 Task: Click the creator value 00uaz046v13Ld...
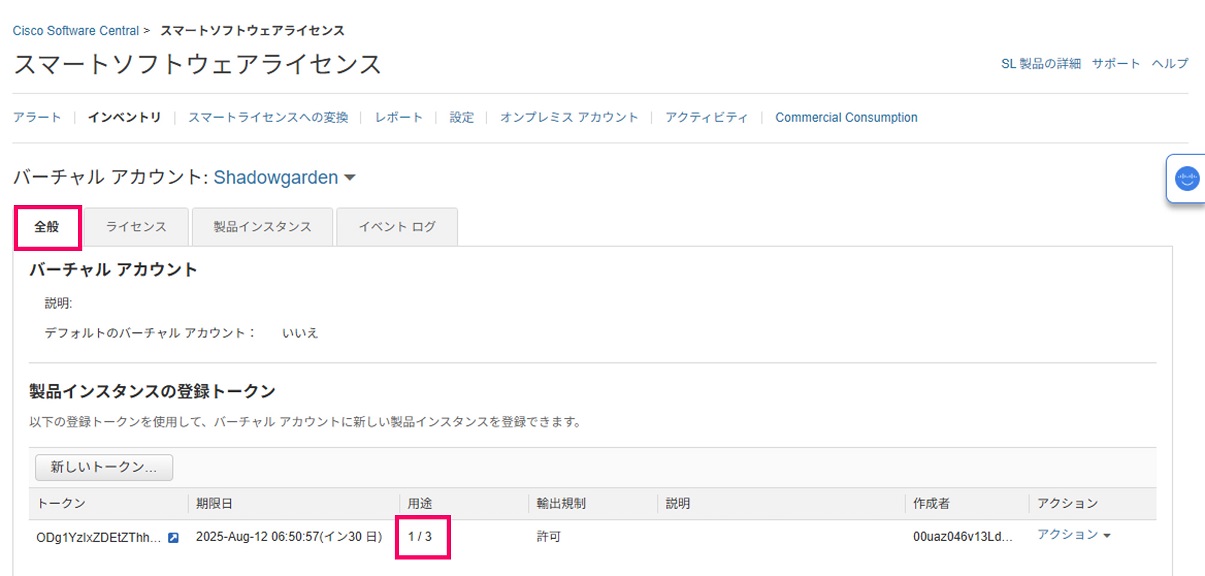(963, 537)
